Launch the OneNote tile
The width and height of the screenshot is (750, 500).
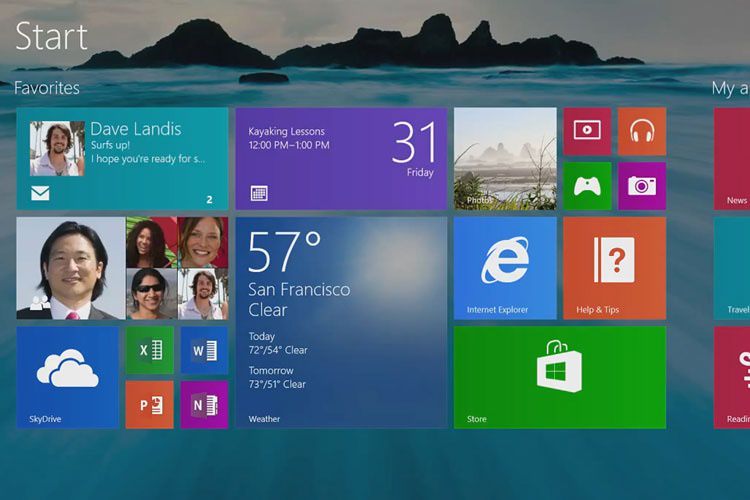[204, 405]
